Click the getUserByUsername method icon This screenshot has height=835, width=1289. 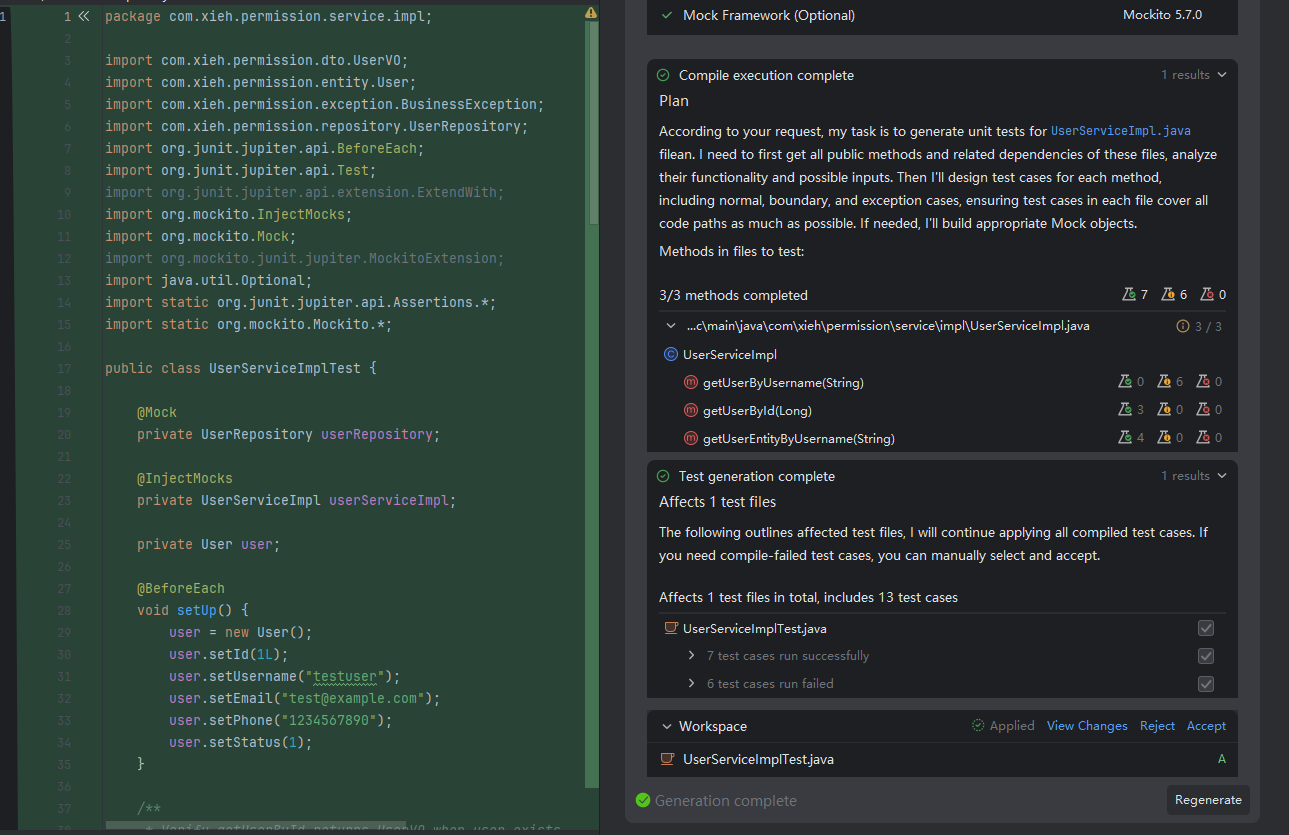[x=690, y=382]
